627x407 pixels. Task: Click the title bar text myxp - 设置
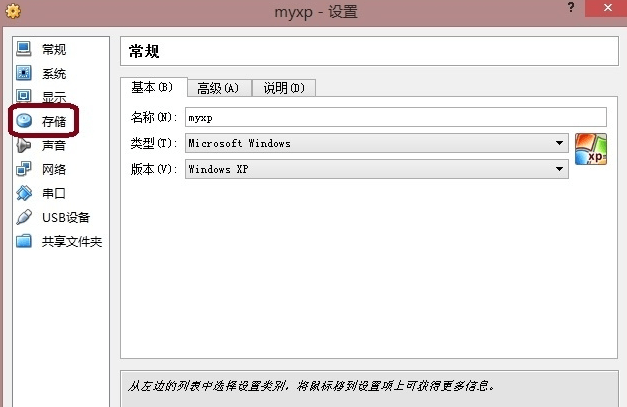(315, 12)
